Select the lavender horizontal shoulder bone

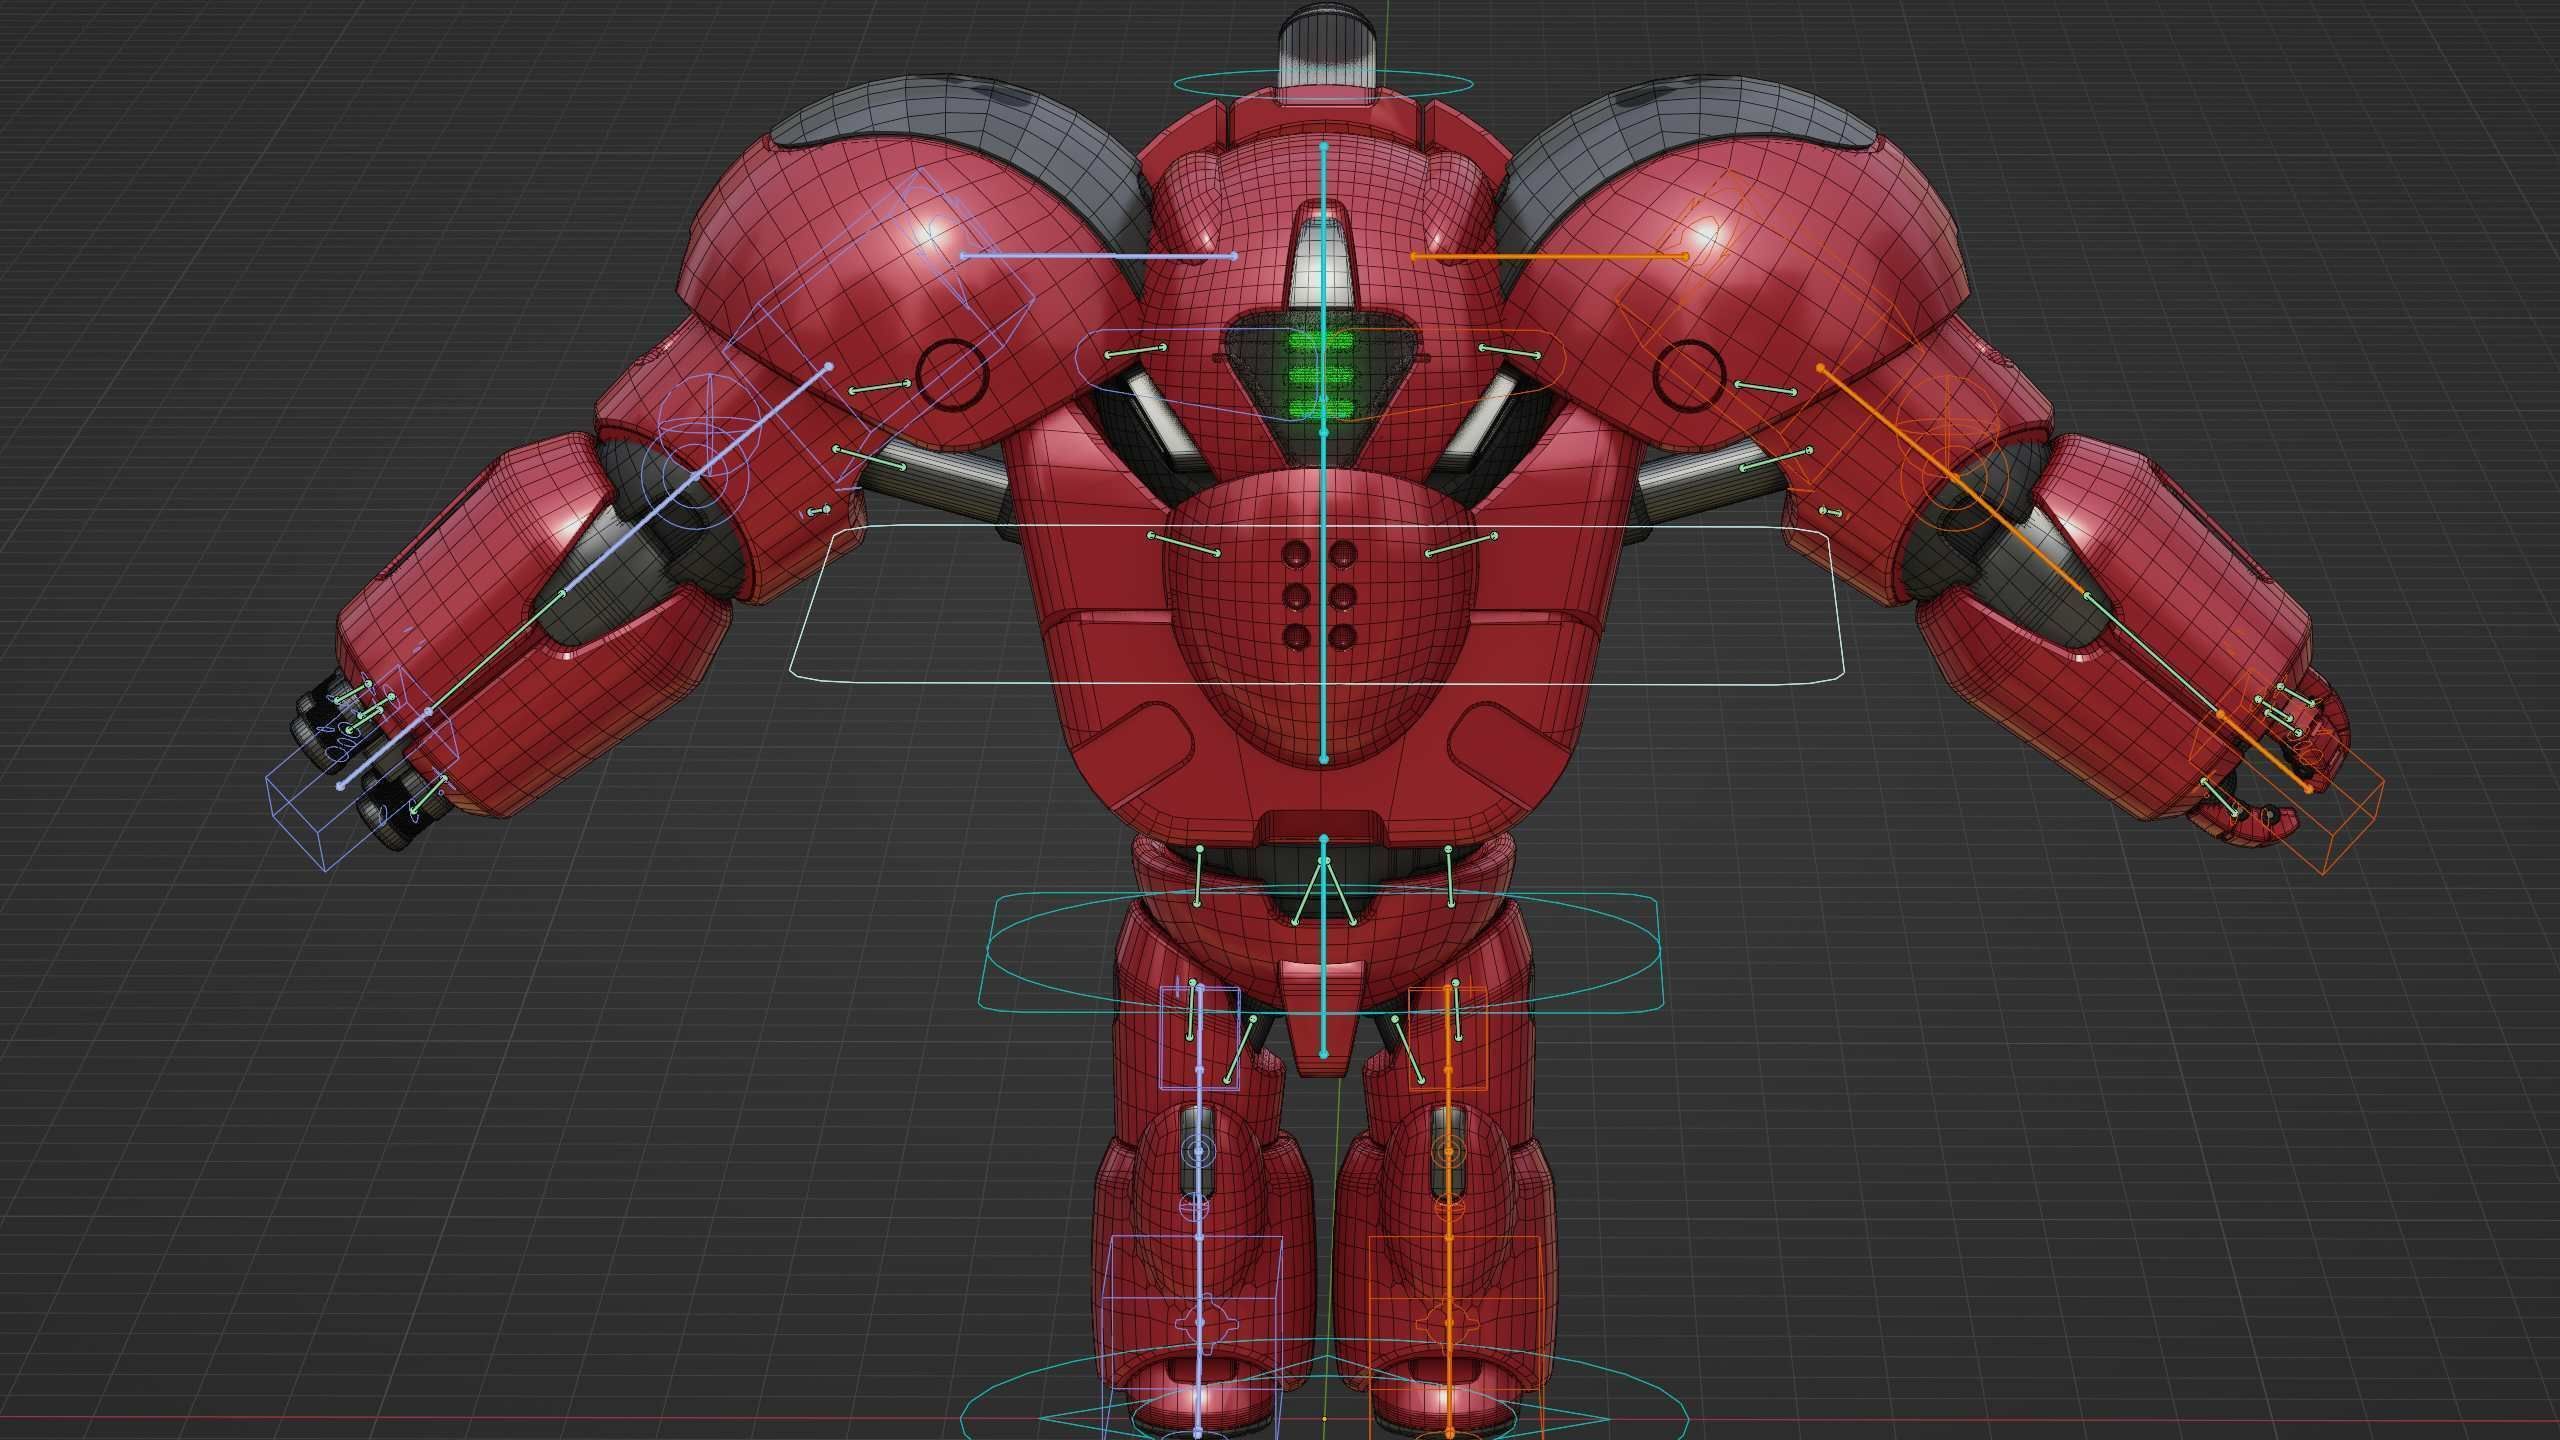[1098, 256]
